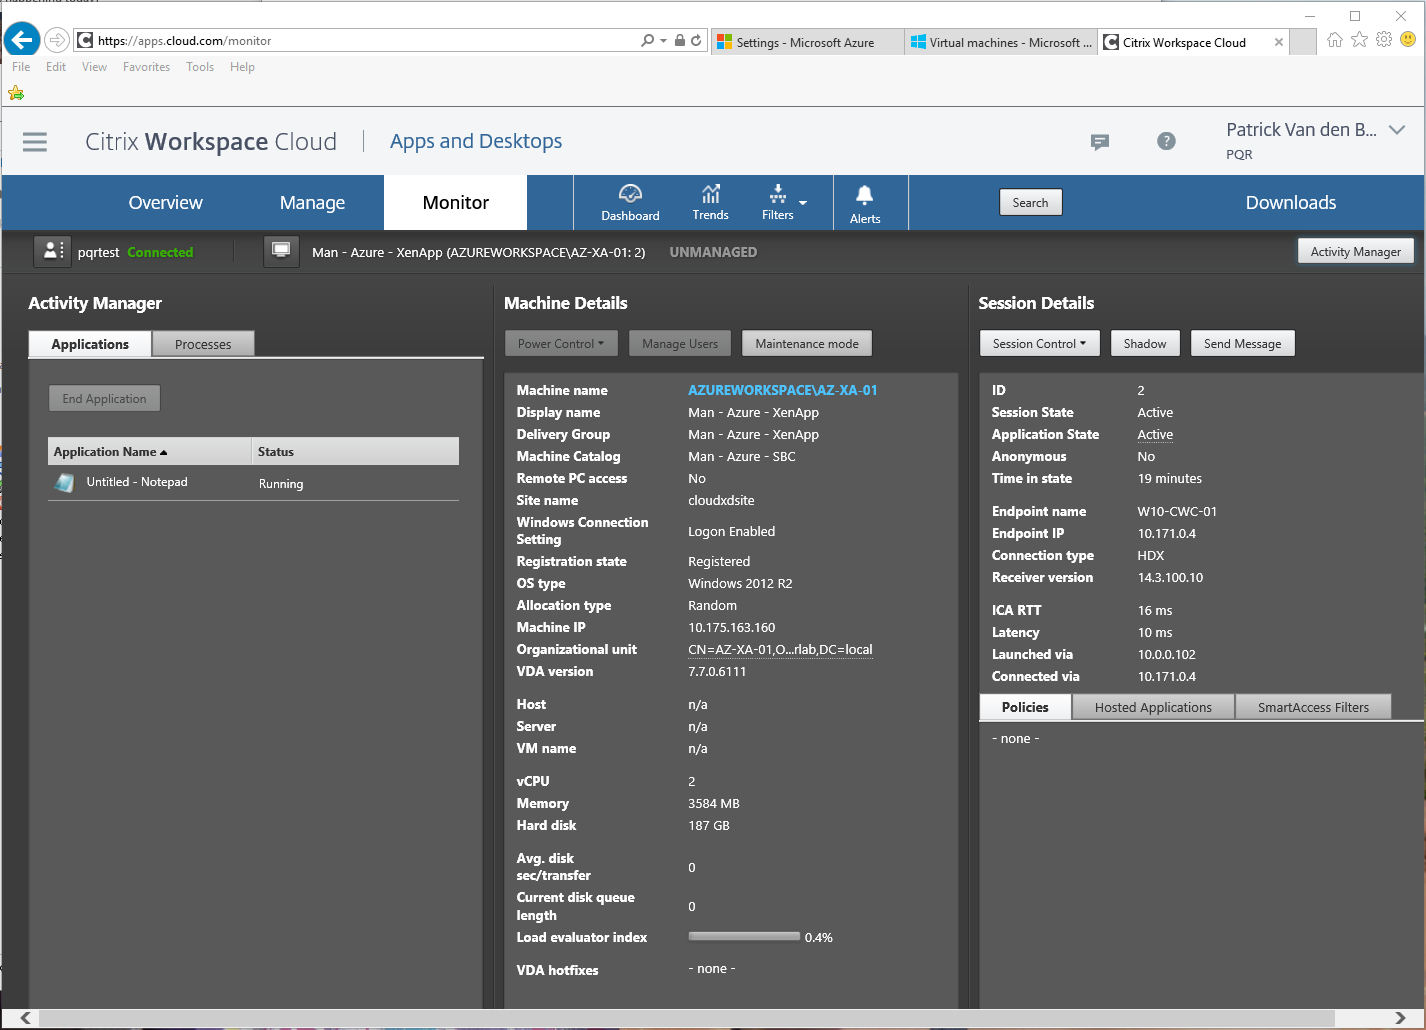Select the Applications tab

click(90, 344)
